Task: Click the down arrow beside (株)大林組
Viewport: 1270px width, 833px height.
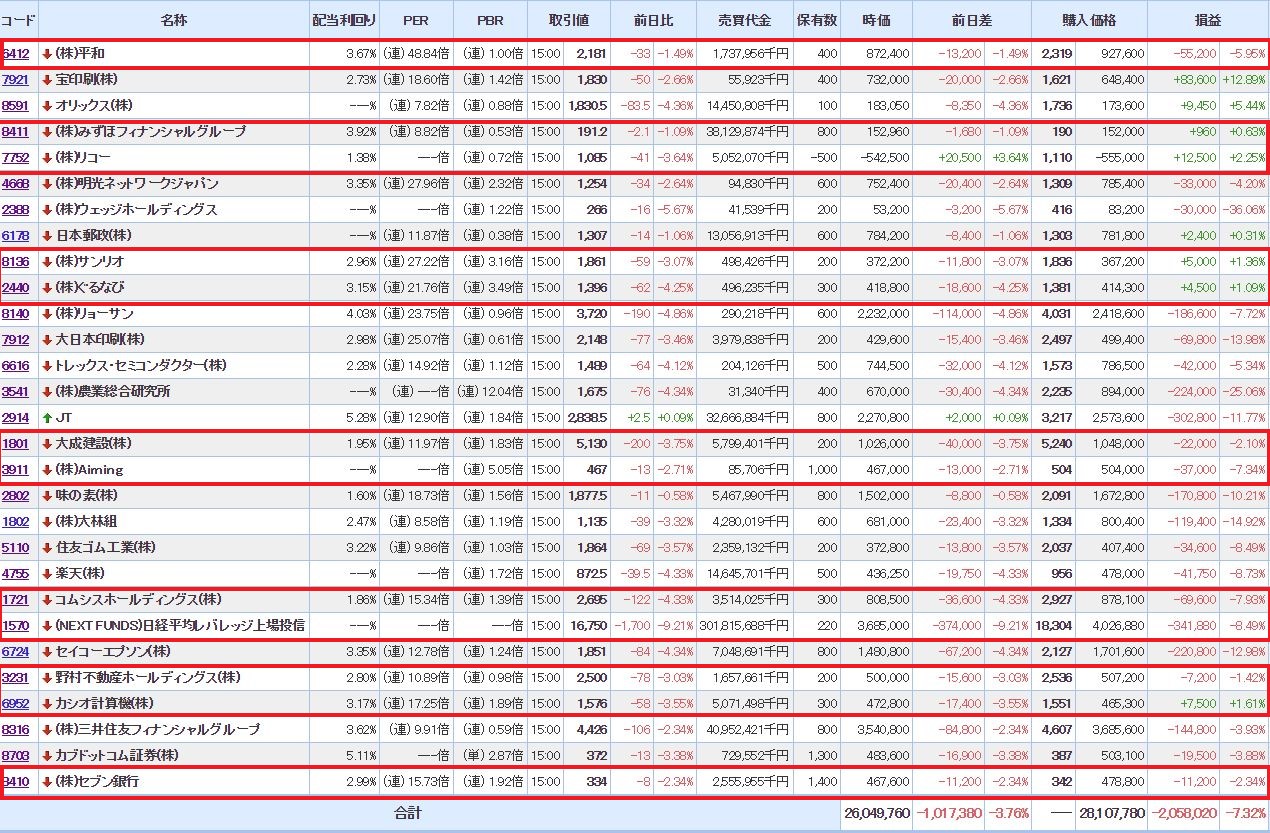Action: 46,521
